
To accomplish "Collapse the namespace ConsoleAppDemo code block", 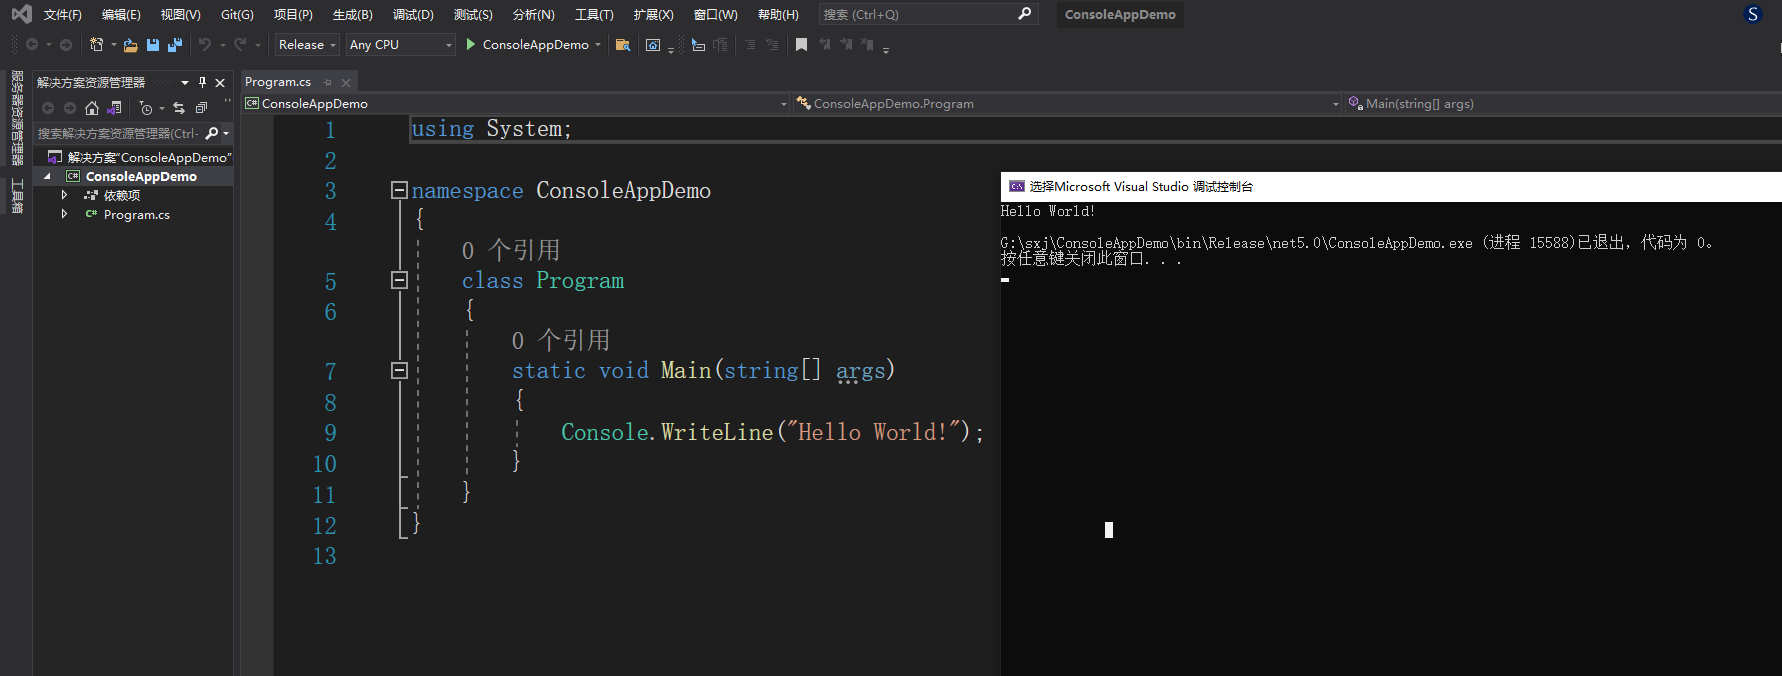I will click(399, 189).
